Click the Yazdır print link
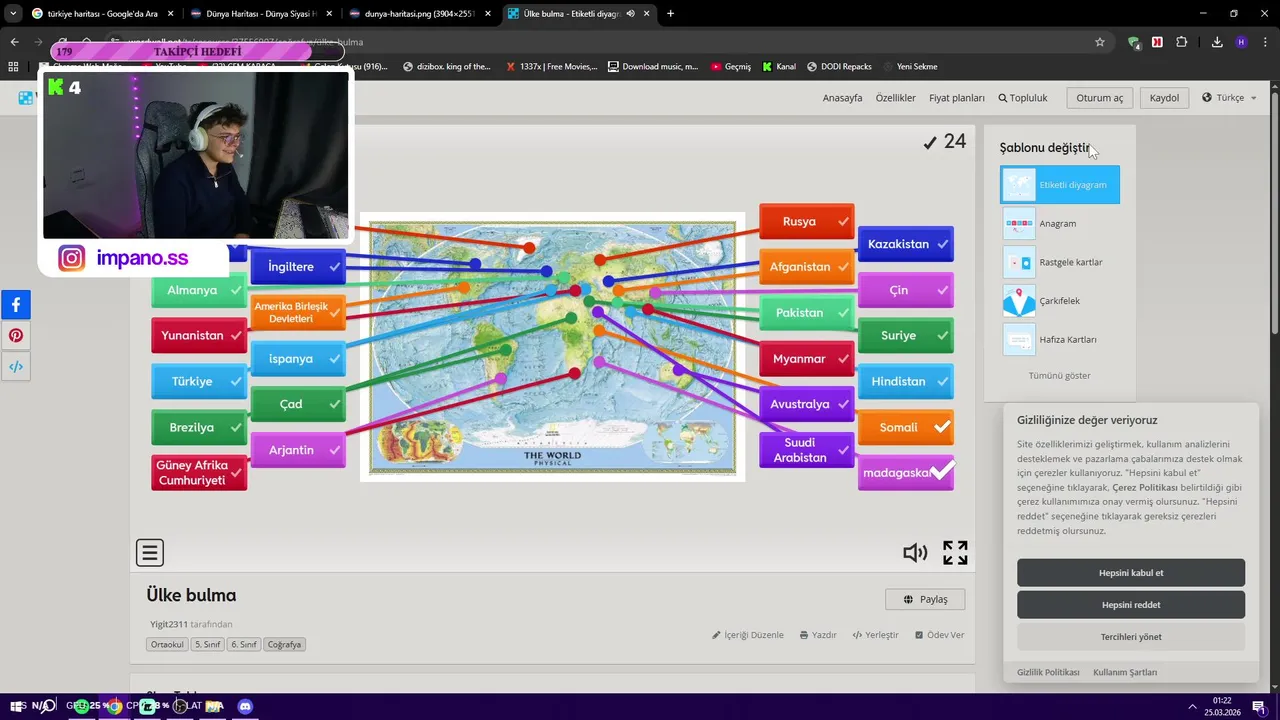1280x720 pixels. tap(817, 635)
